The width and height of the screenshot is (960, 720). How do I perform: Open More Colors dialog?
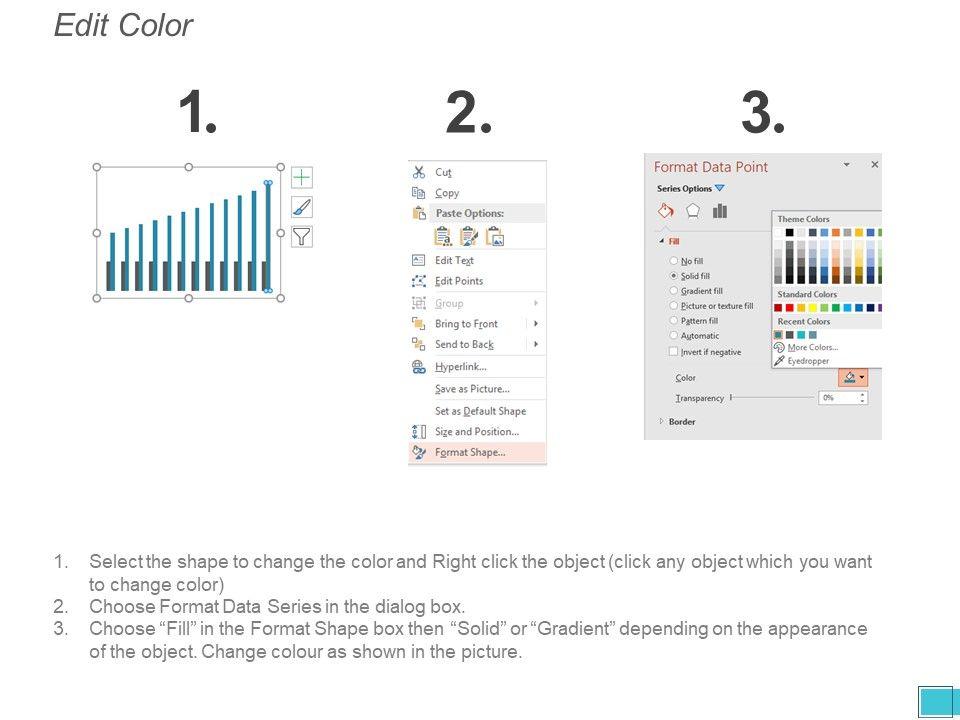pyautogui.click(x=812, y=348)
